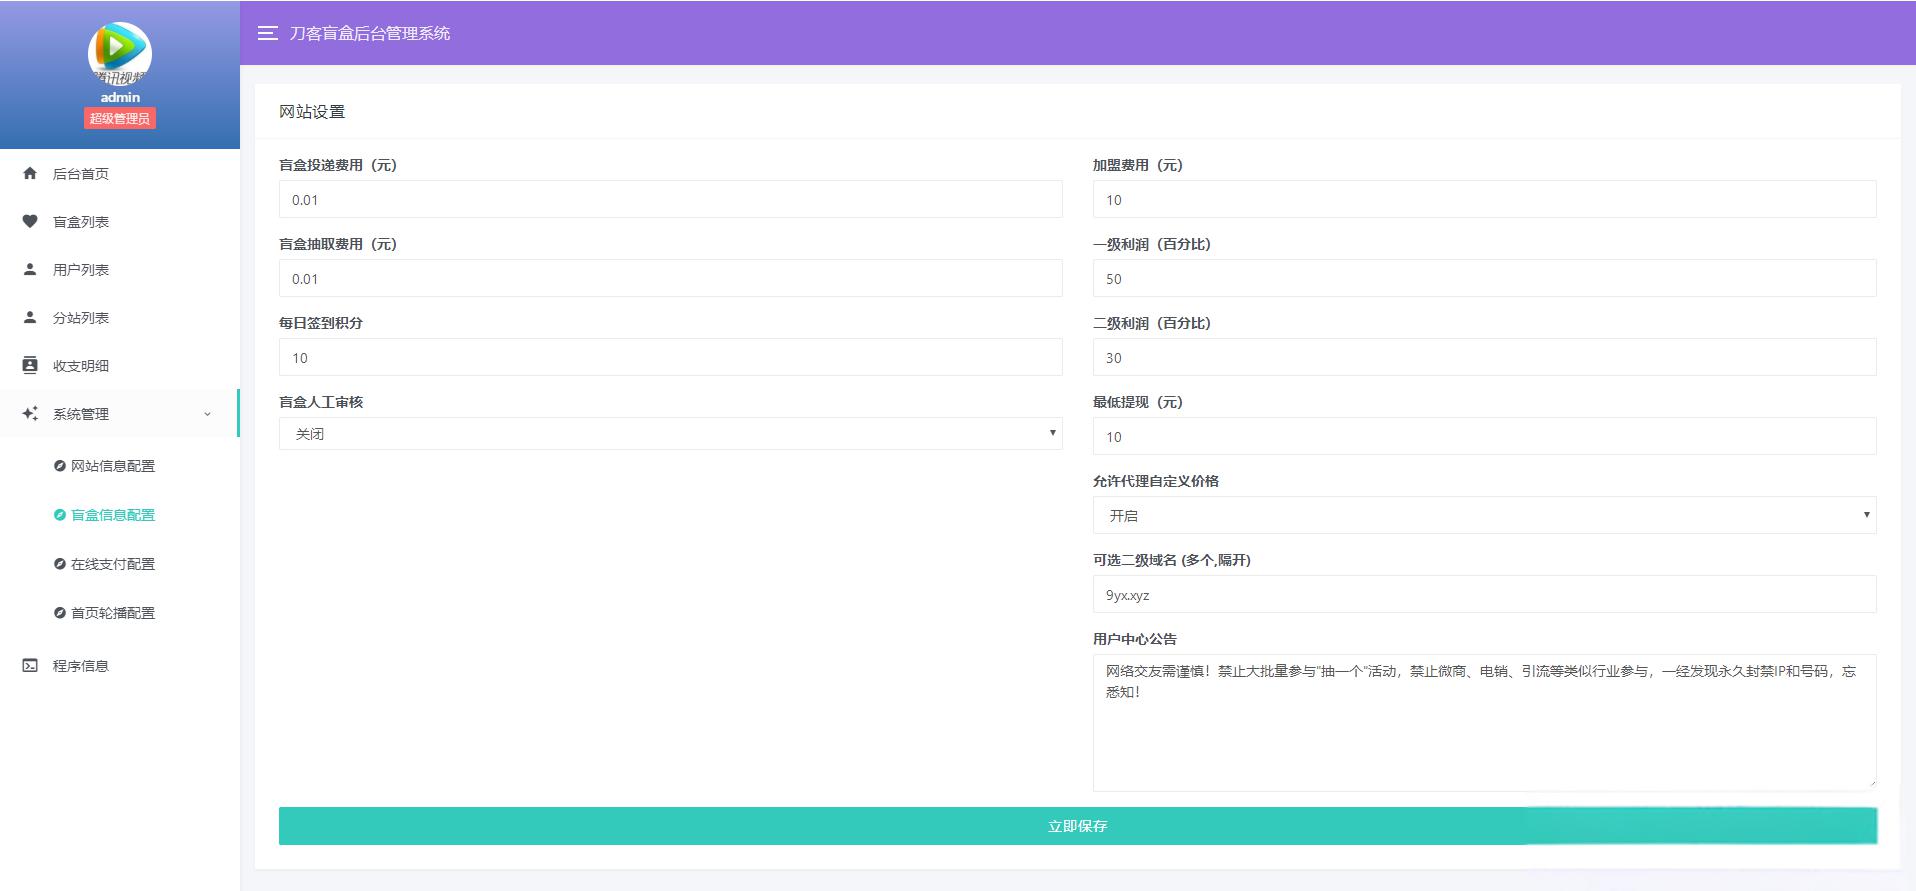Image resolution: width=1916 pixels, height=891 pixels.
Task: Select 在线支付配置 submenu link
Action: (113, 564)
